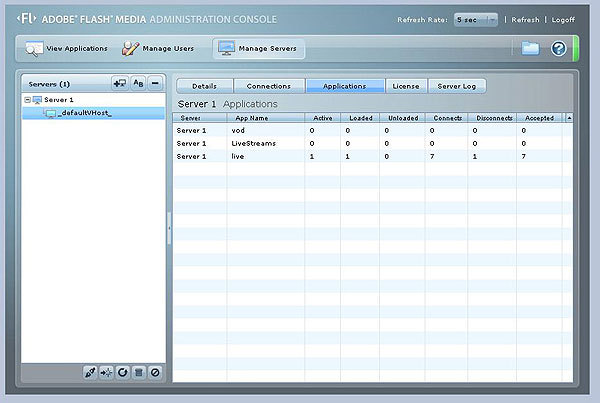
Task: Open the folder icon in top toolbar
Action: 530,48
